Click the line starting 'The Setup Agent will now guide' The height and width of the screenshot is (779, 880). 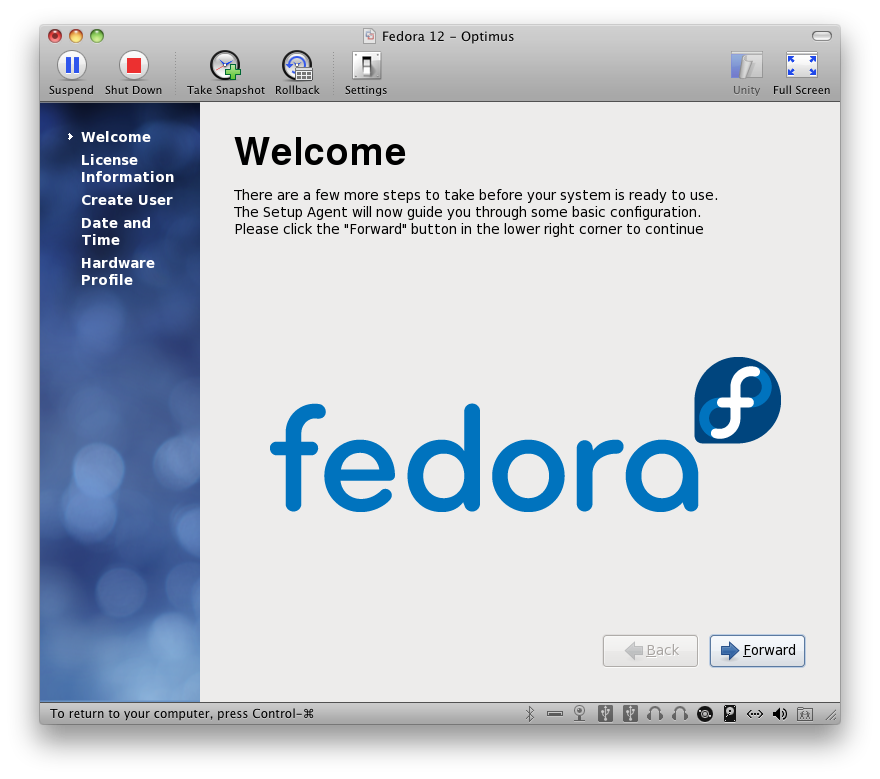[468, 212]
